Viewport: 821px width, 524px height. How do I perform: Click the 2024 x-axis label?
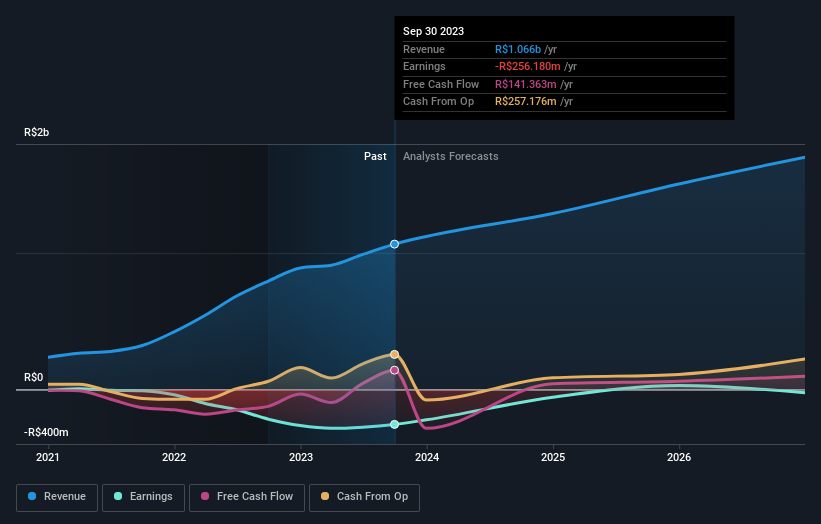427,458
